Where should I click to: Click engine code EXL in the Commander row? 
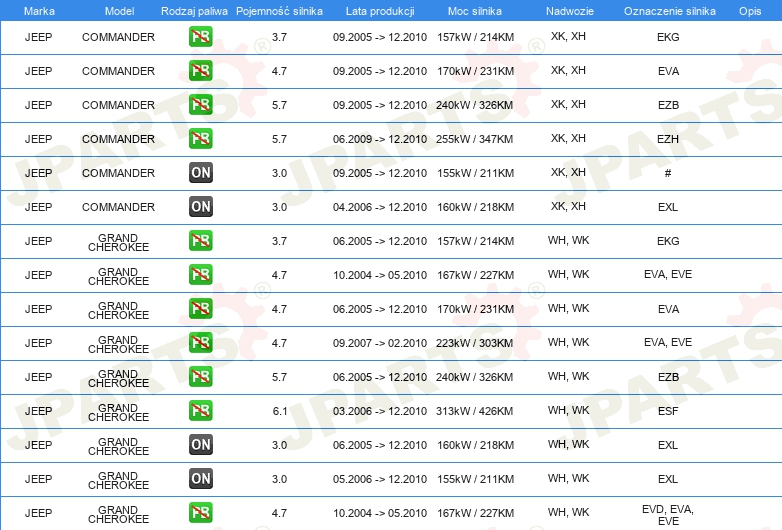tap(668, 207)
